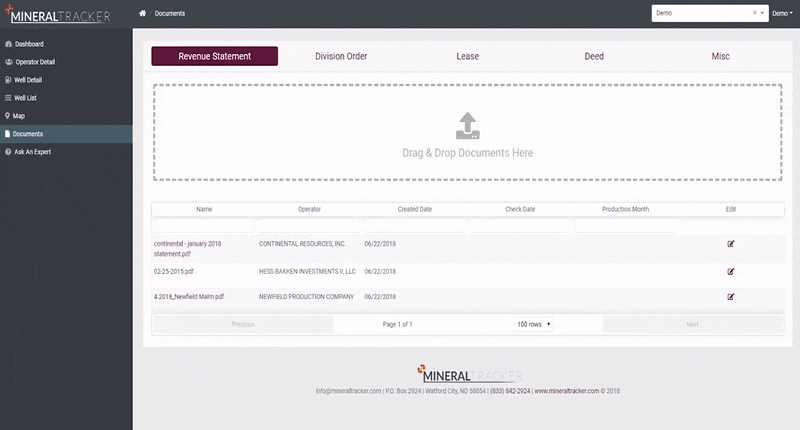800x430 pixels.
Task: Click the MineralTracker logo at top left
Action: click(57, 15)
